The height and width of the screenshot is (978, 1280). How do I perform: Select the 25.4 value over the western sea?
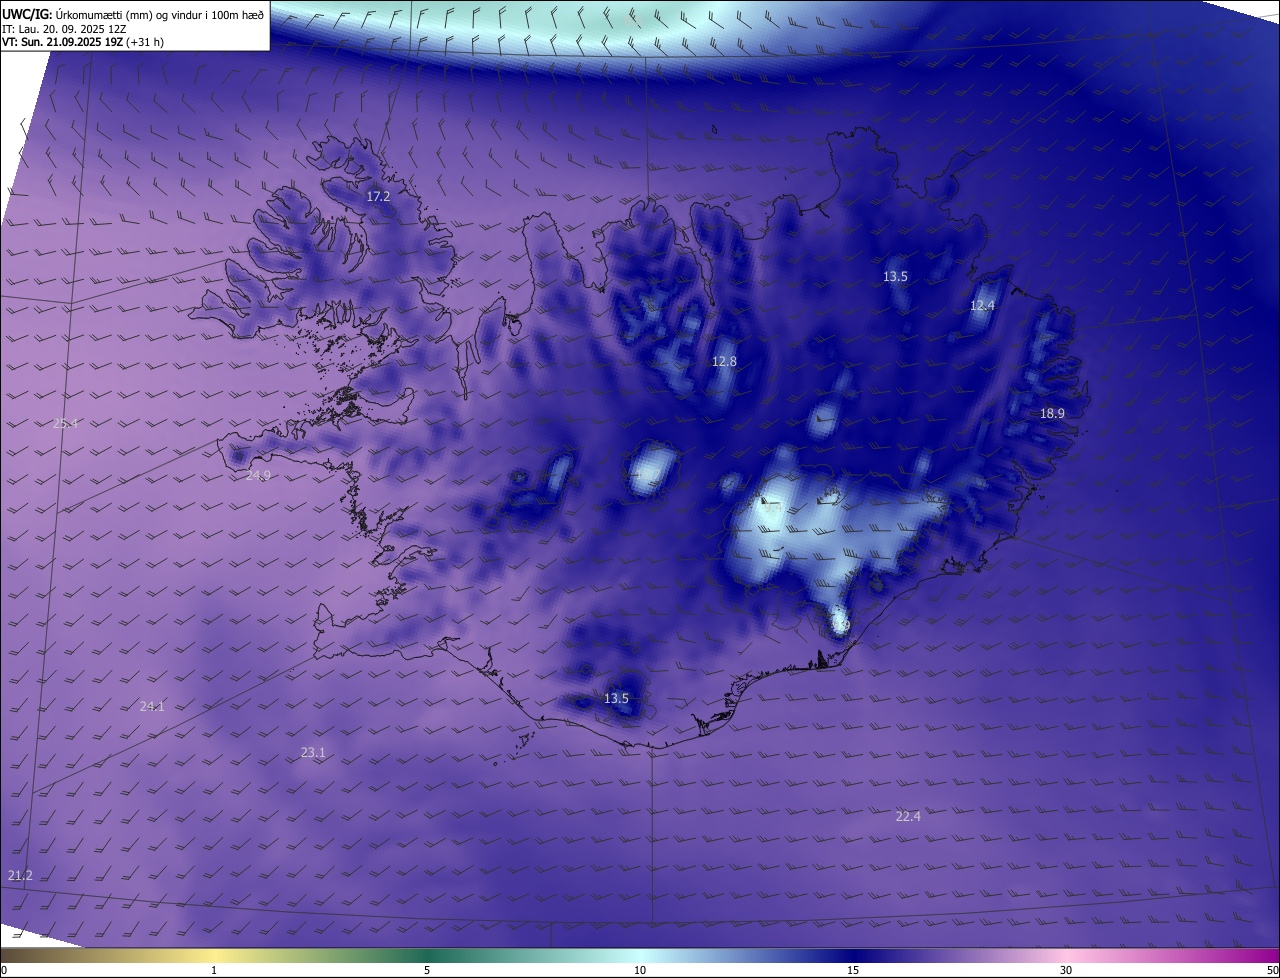pyautogui.click(x=65, y=424)
